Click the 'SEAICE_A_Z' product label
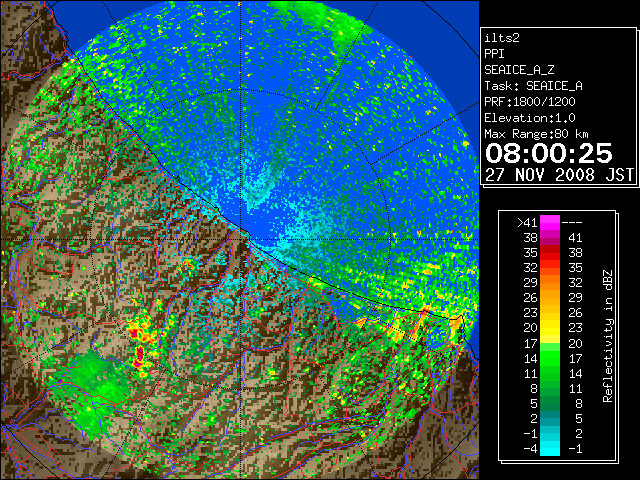Viewport: 640px width, 480px height. pyautogui.click(x=519, y=70)
